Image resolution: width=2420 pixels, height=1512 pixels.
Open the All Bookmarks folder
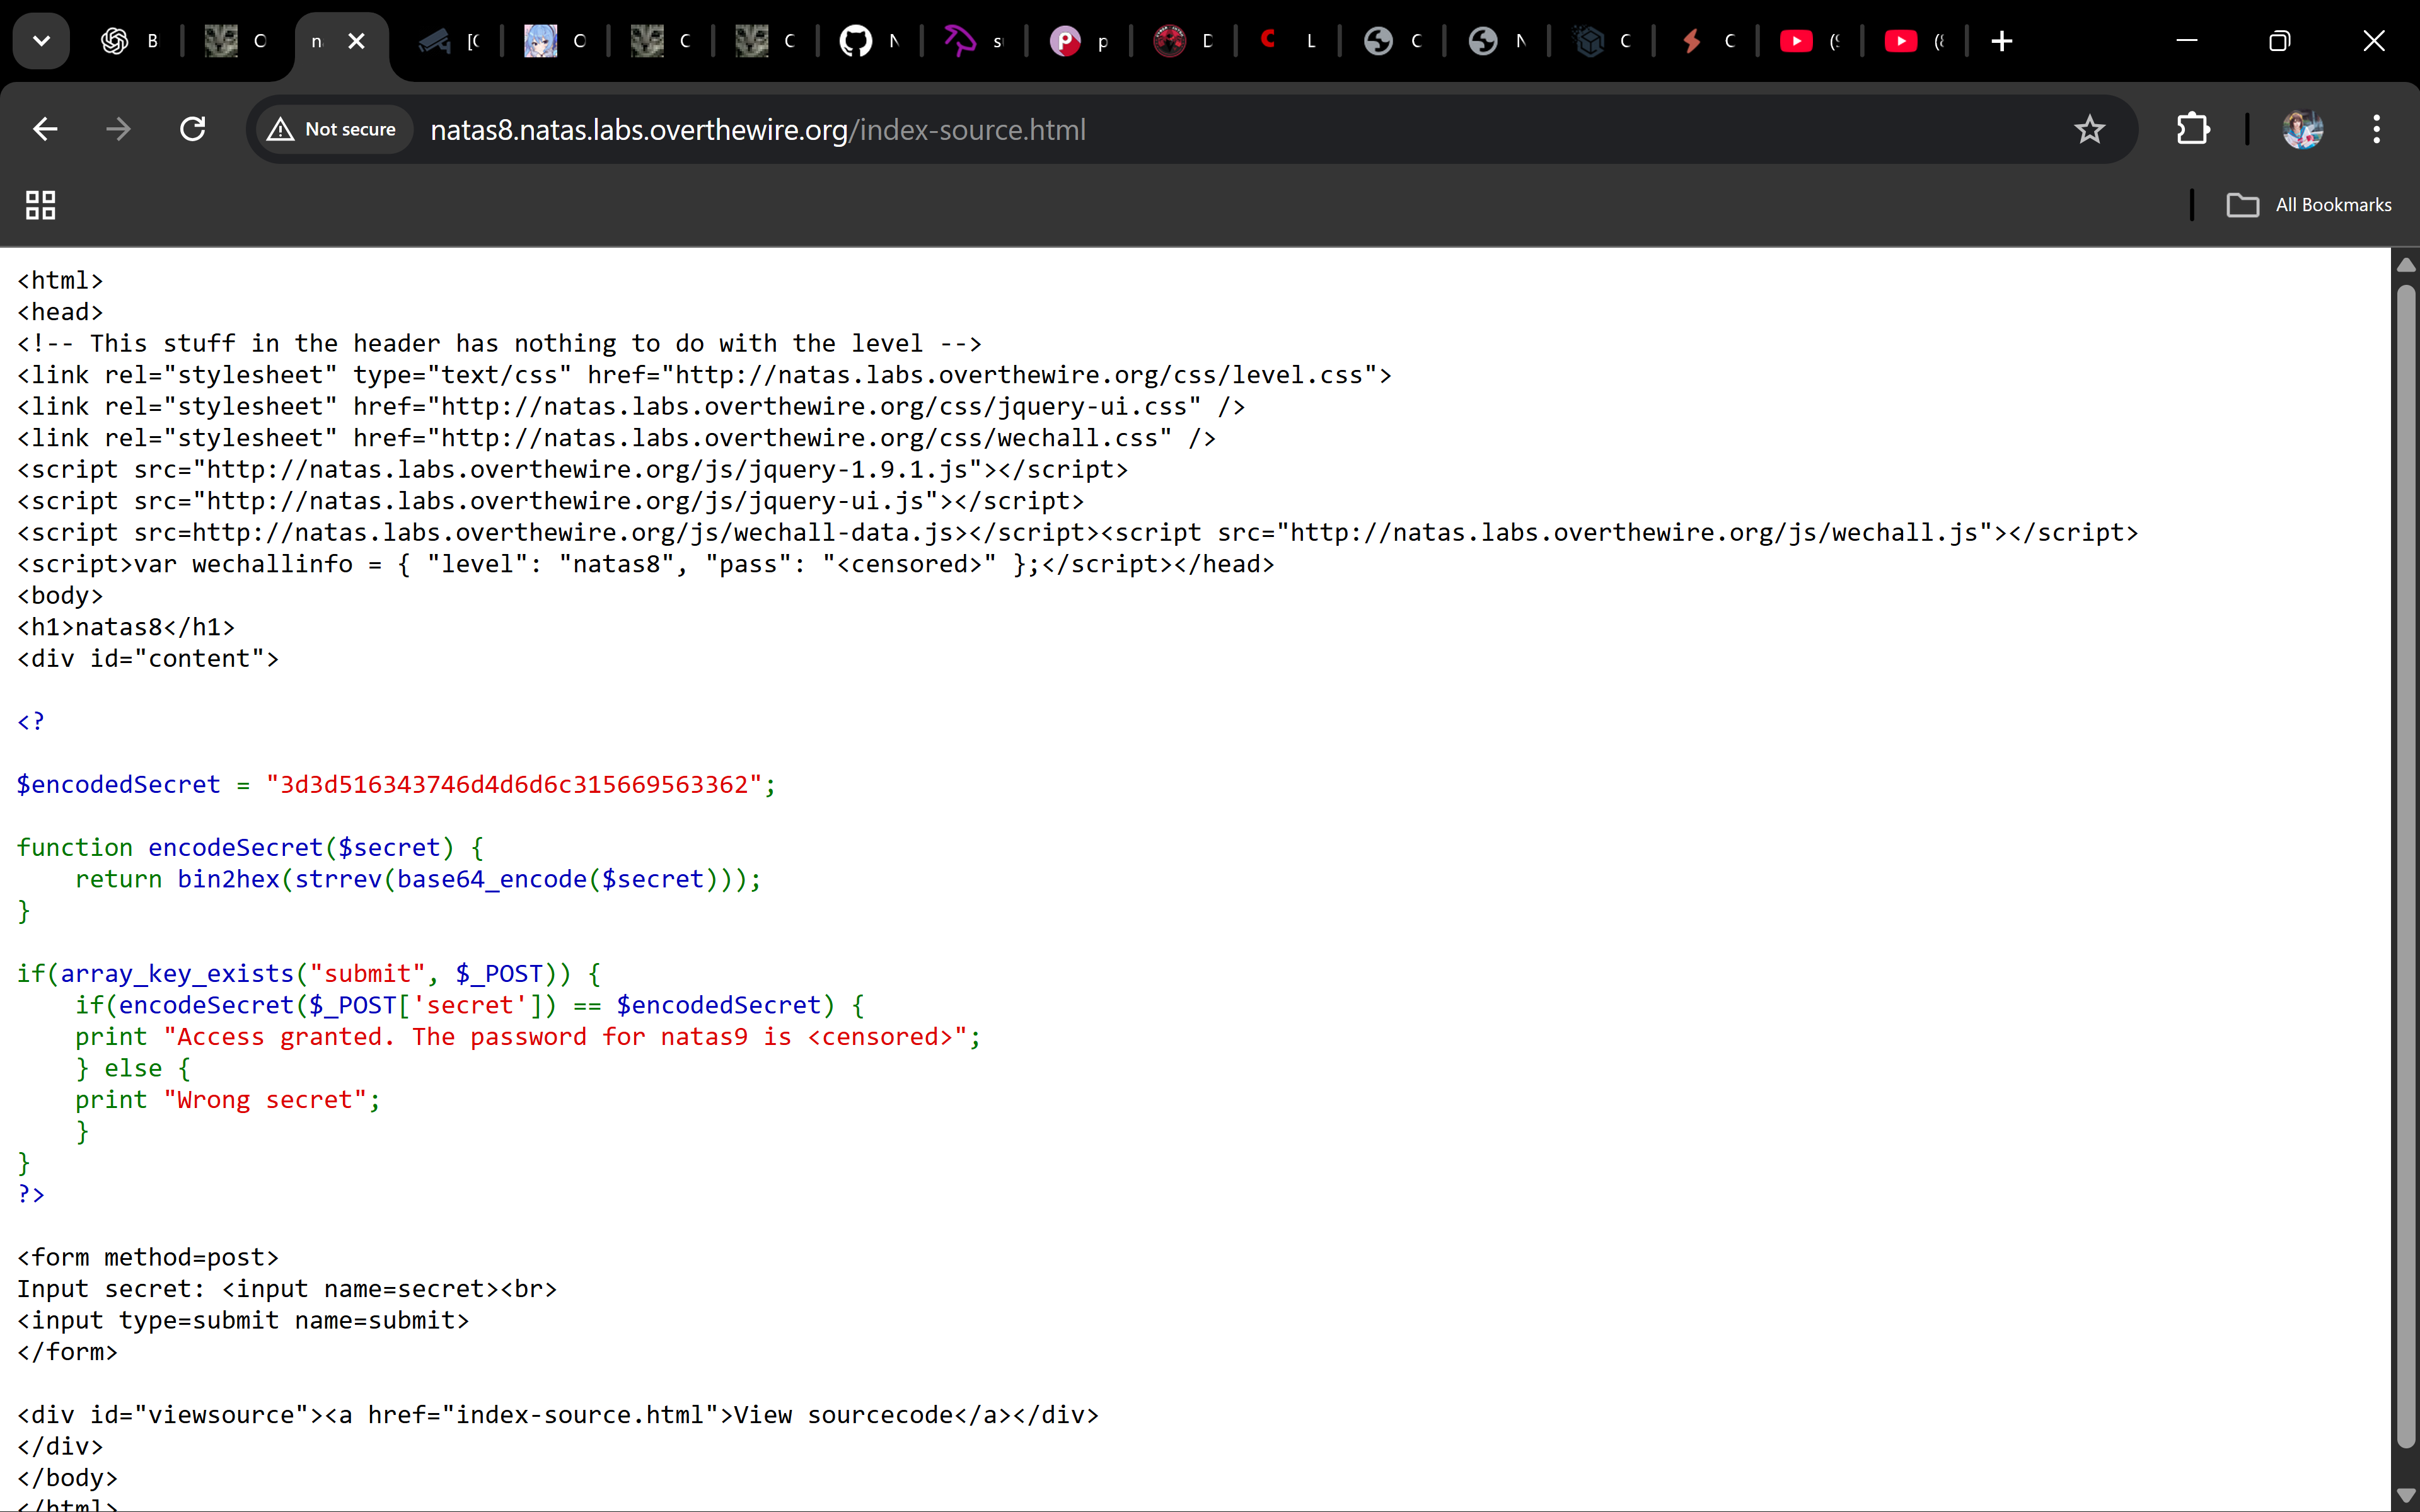click(2309, 205)
